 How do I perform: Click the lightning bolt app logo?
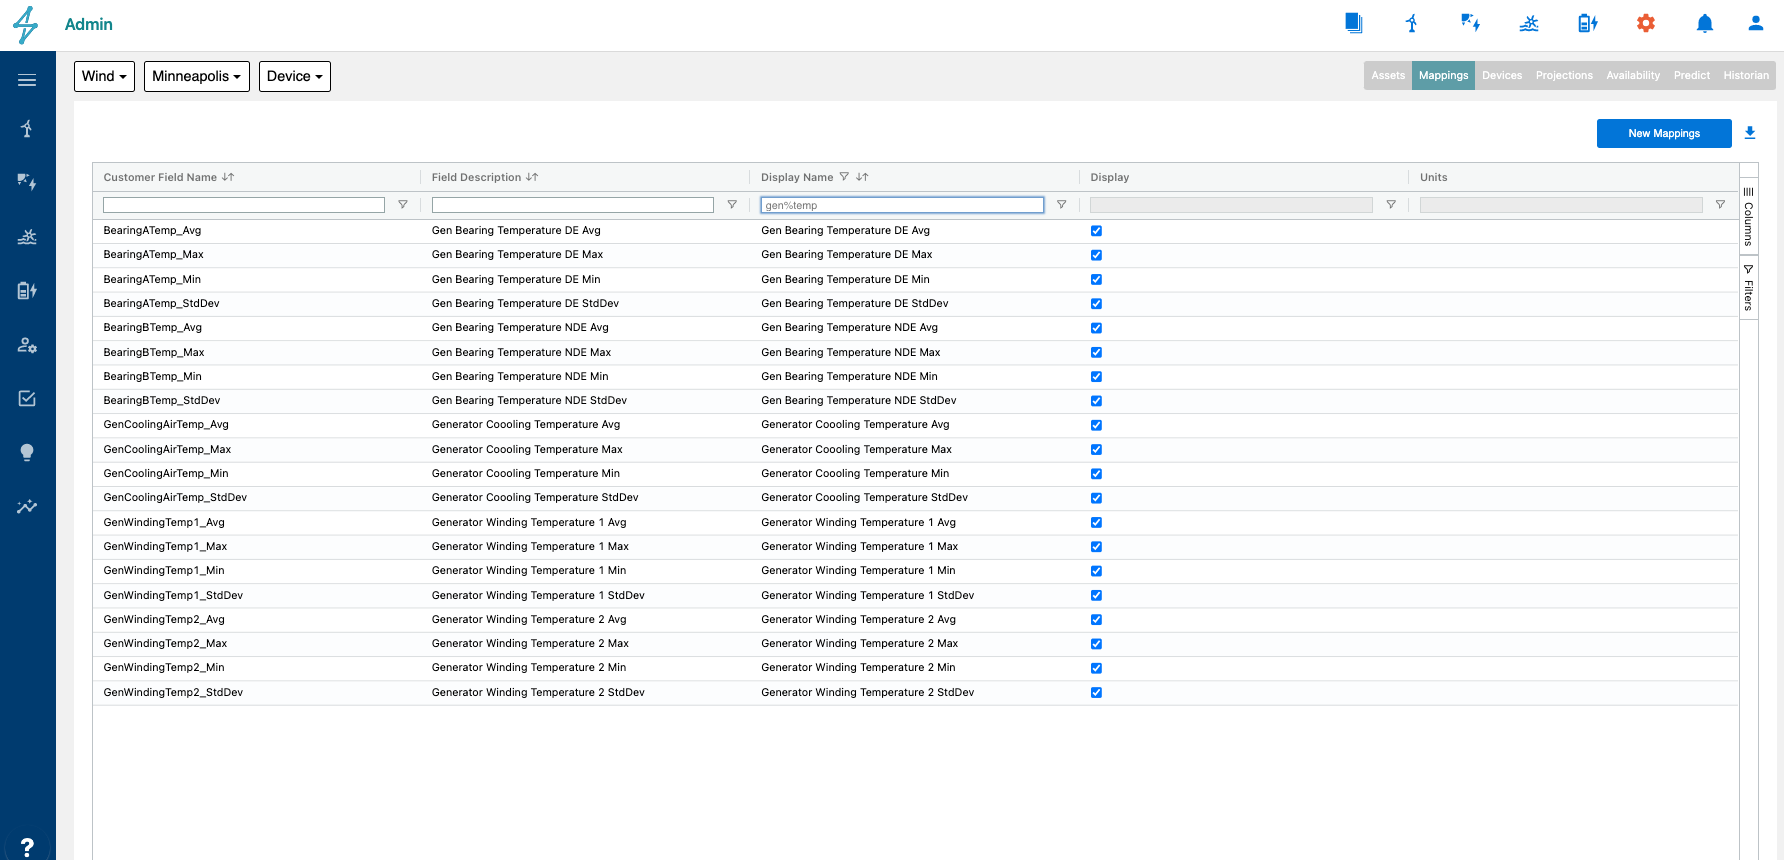pyautogui.click(x=26, y=25)
